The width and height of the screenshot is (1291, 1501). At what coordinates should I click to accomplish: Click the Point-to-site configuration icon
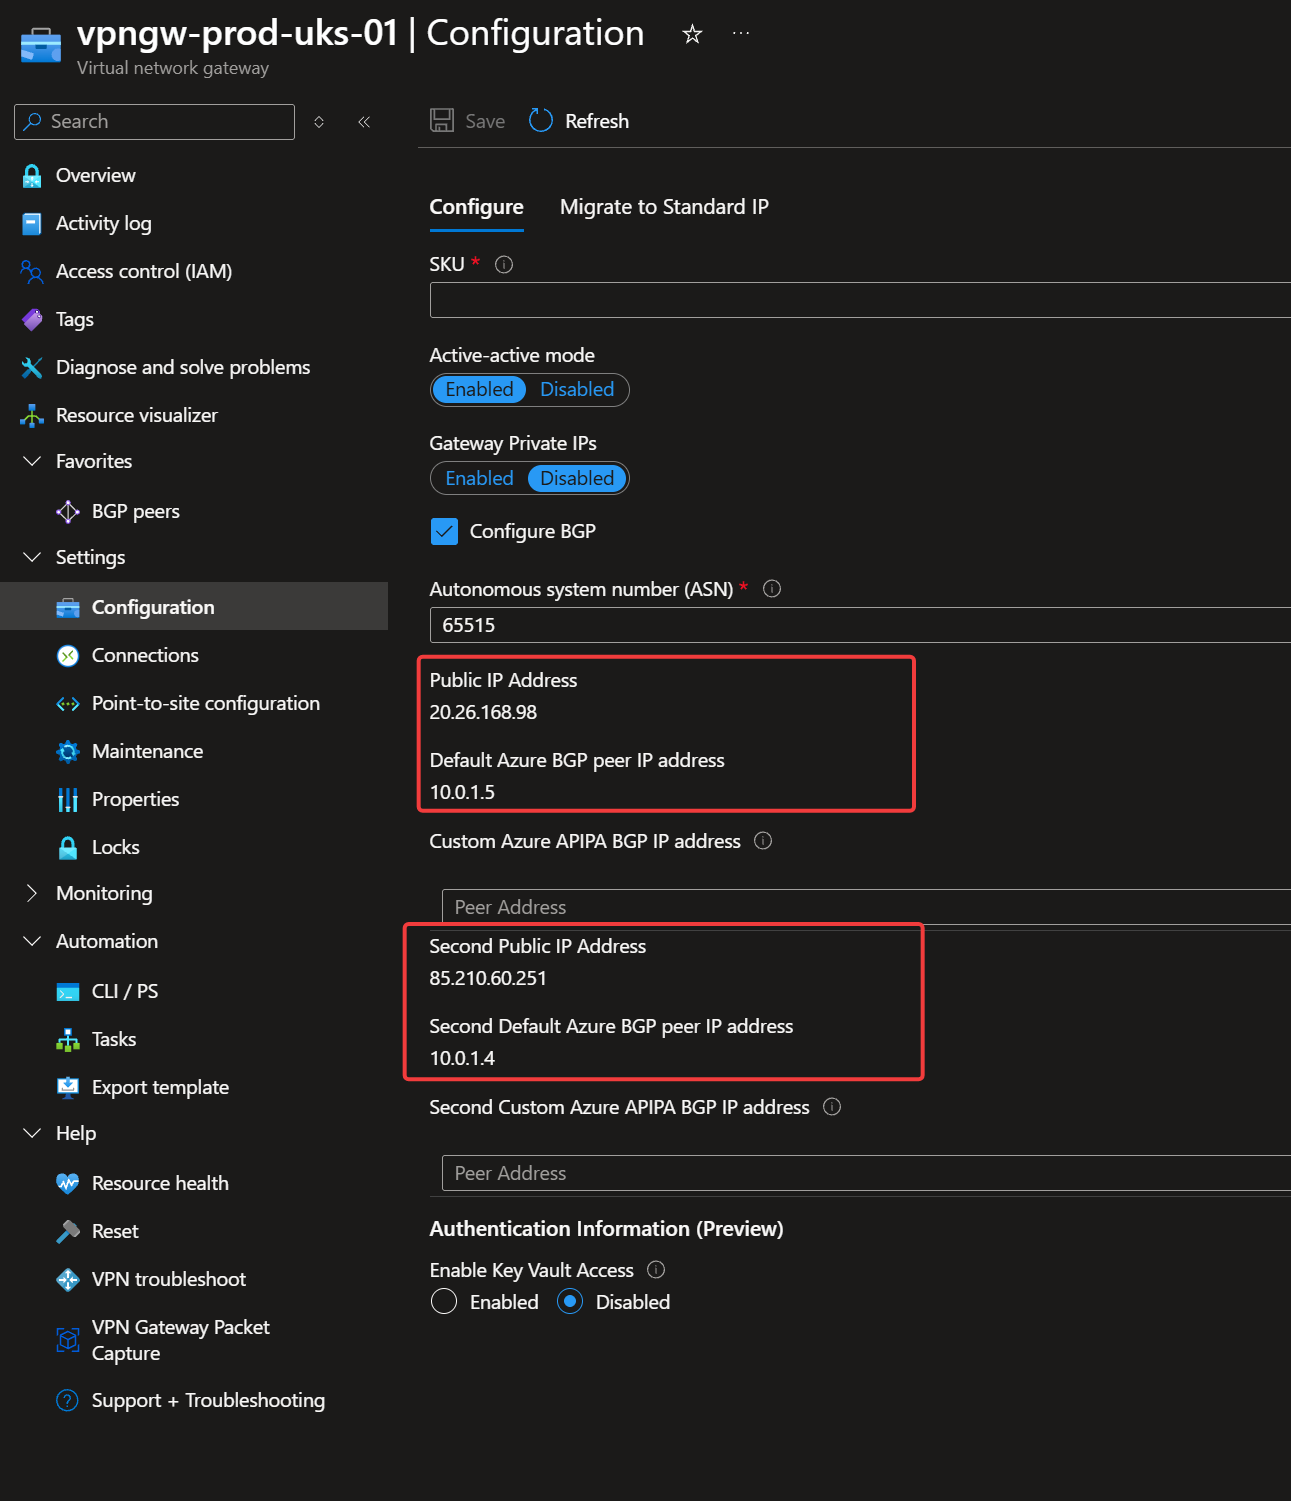(x=68, y=704)
